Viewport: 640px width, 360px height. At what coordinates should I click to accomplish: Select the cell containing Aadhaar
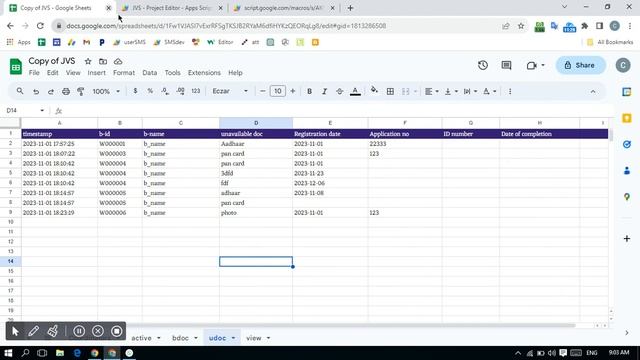point(256,144)
